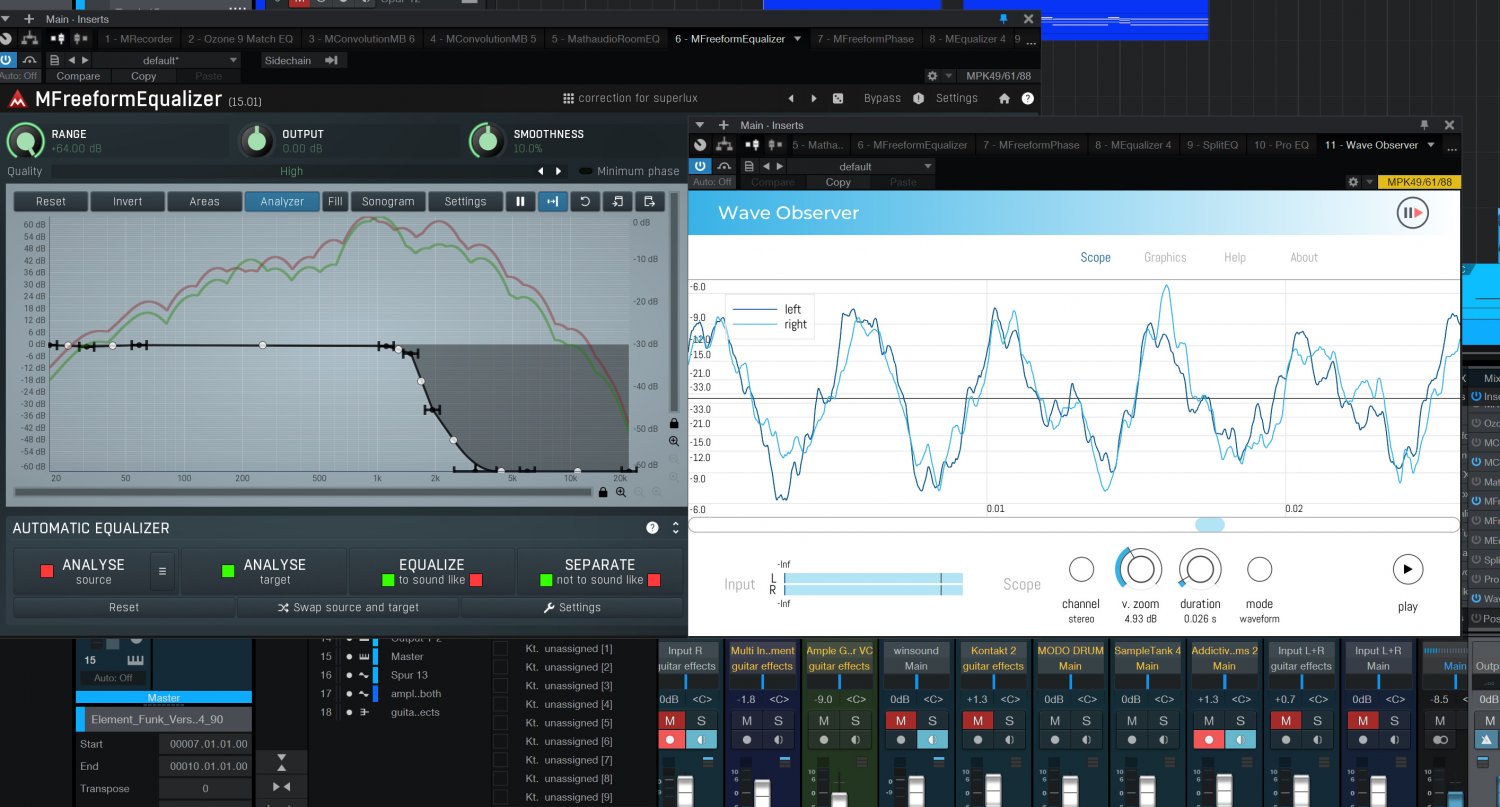This screenshot has width=1500, height=807.
Task: Click the gear icon in MFreeformEqualizer window header
Action: click(932, 76)
